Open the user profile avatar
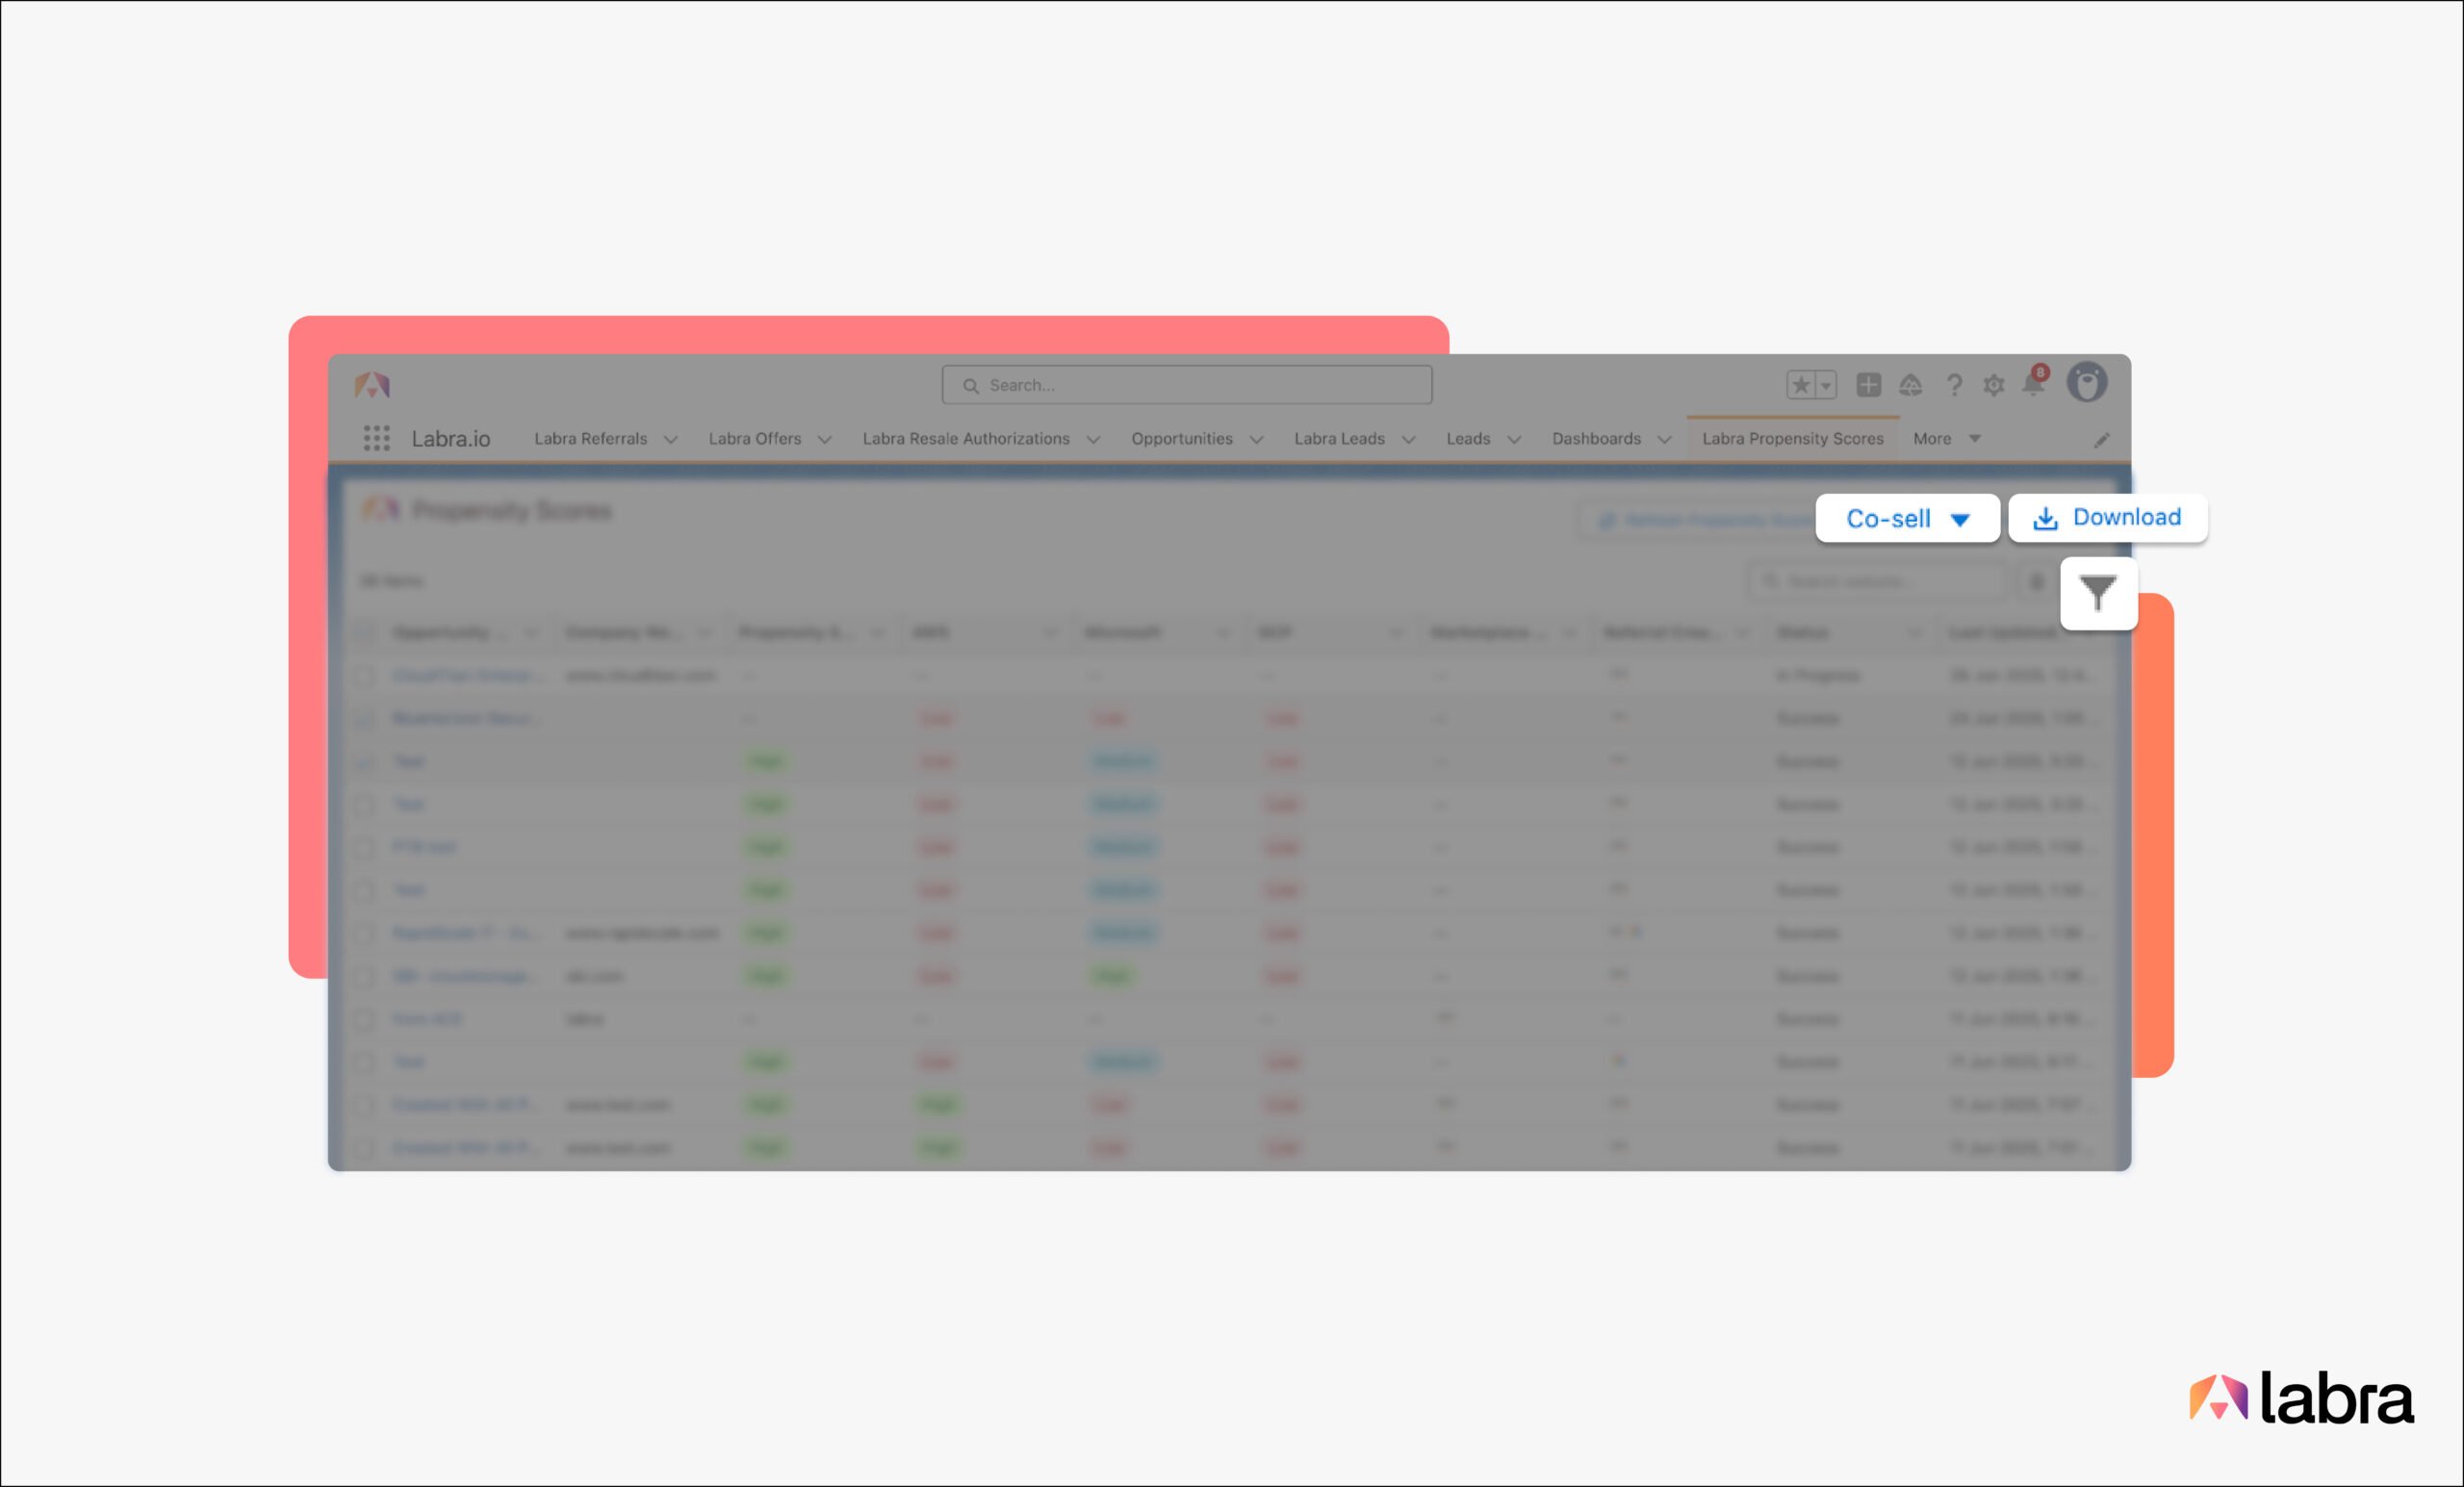This screenshot has height=1487, width=2464. coord(2087,383)
